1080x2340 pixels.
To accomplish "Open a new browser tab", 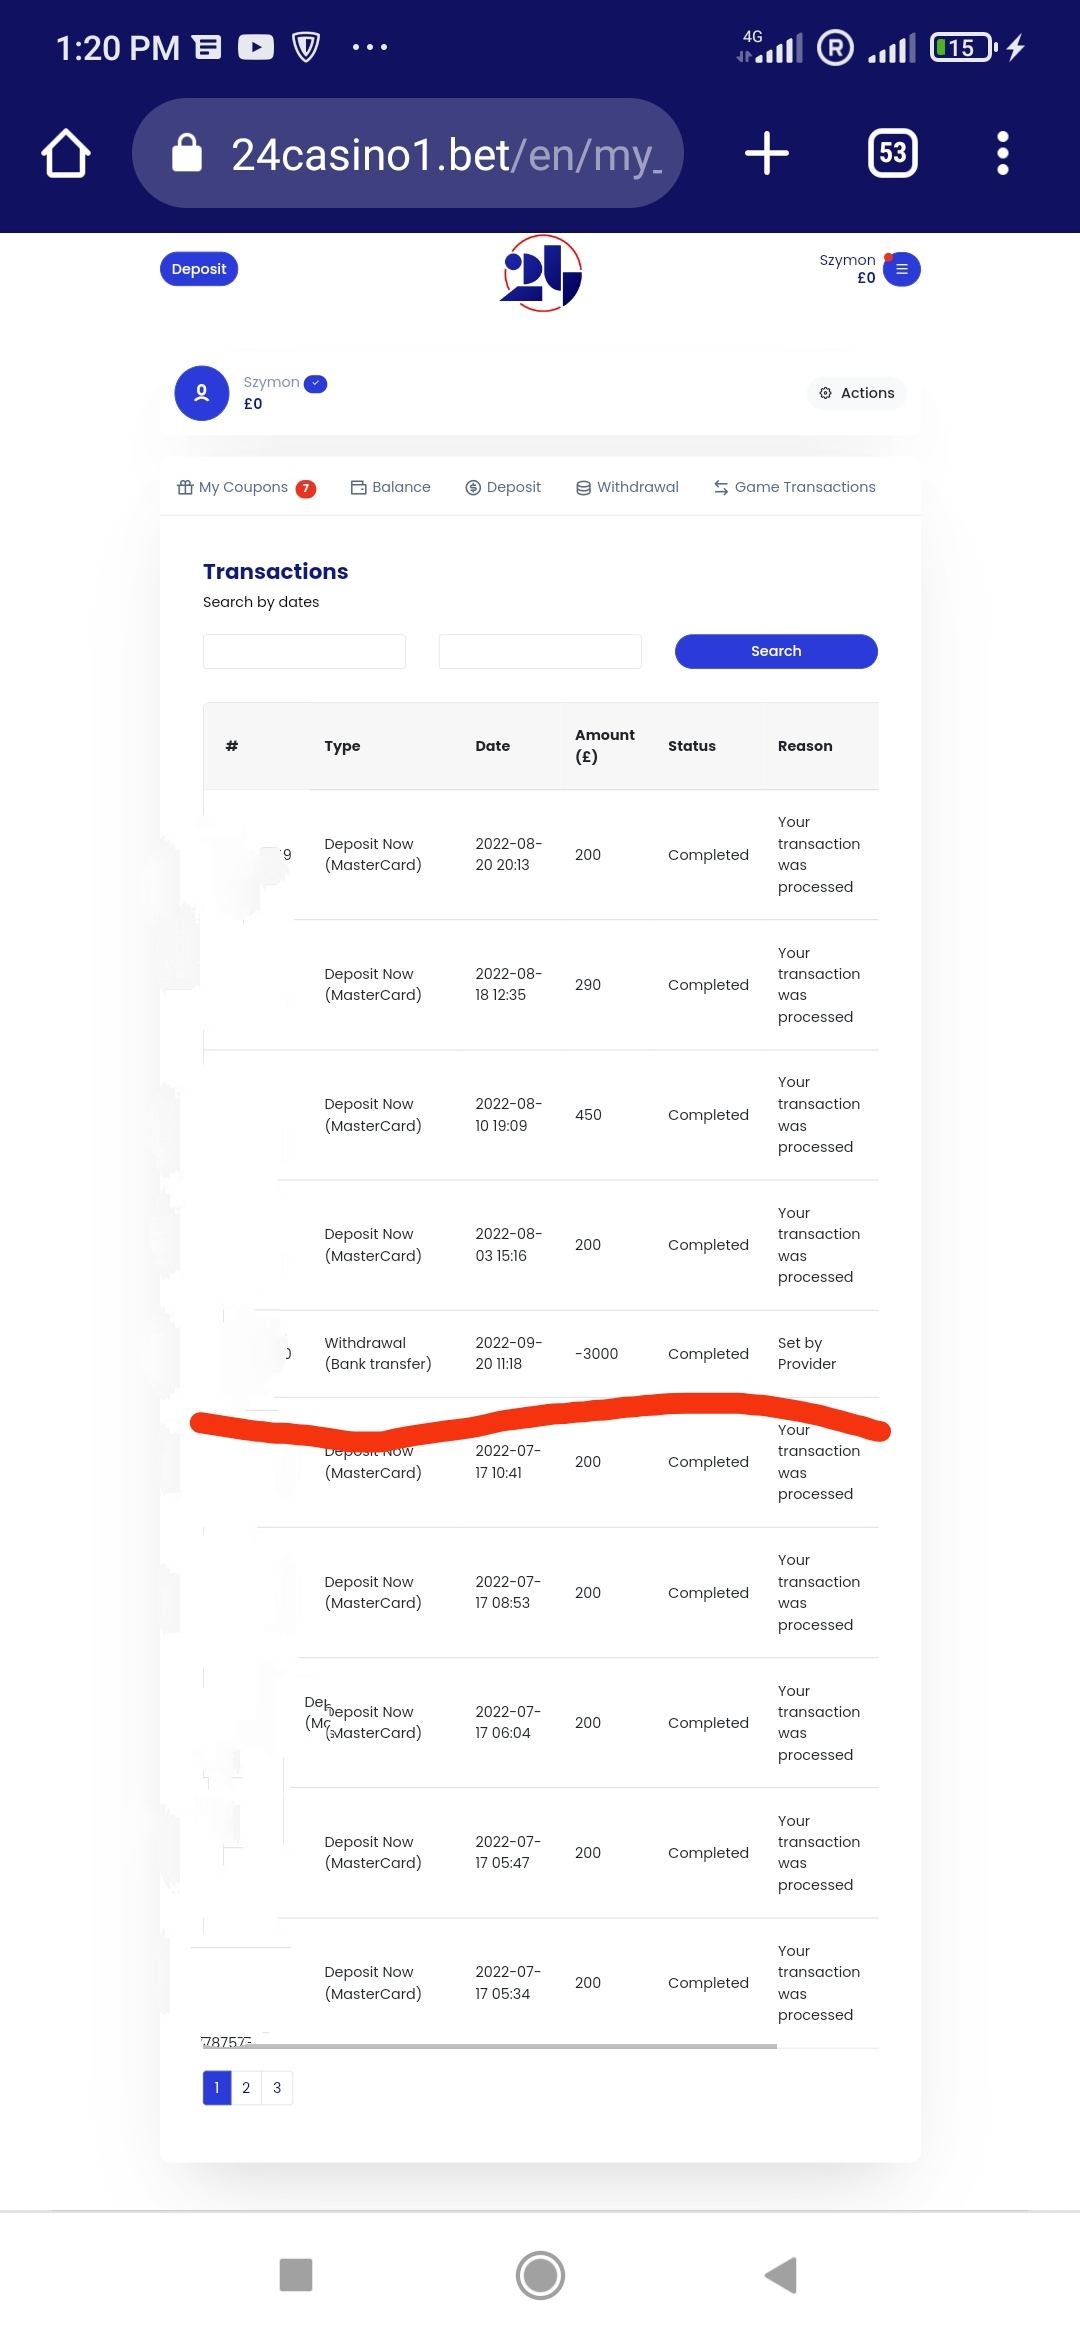I will tap(767, 154).
